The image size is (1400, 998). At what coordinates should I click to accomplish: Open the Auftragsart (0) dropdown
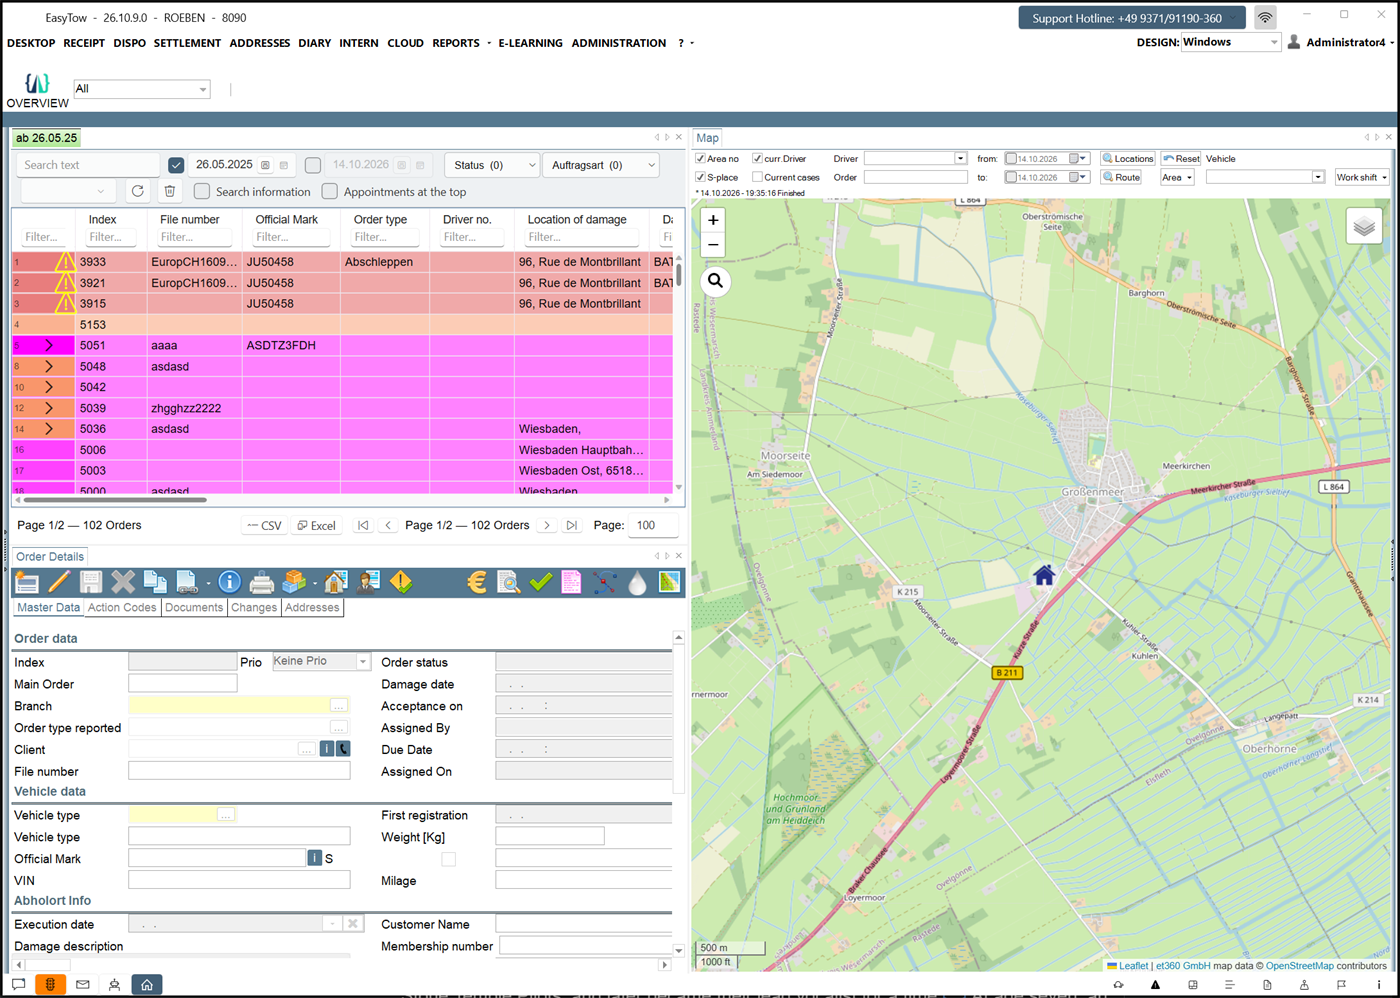click(x=600, y=165)
